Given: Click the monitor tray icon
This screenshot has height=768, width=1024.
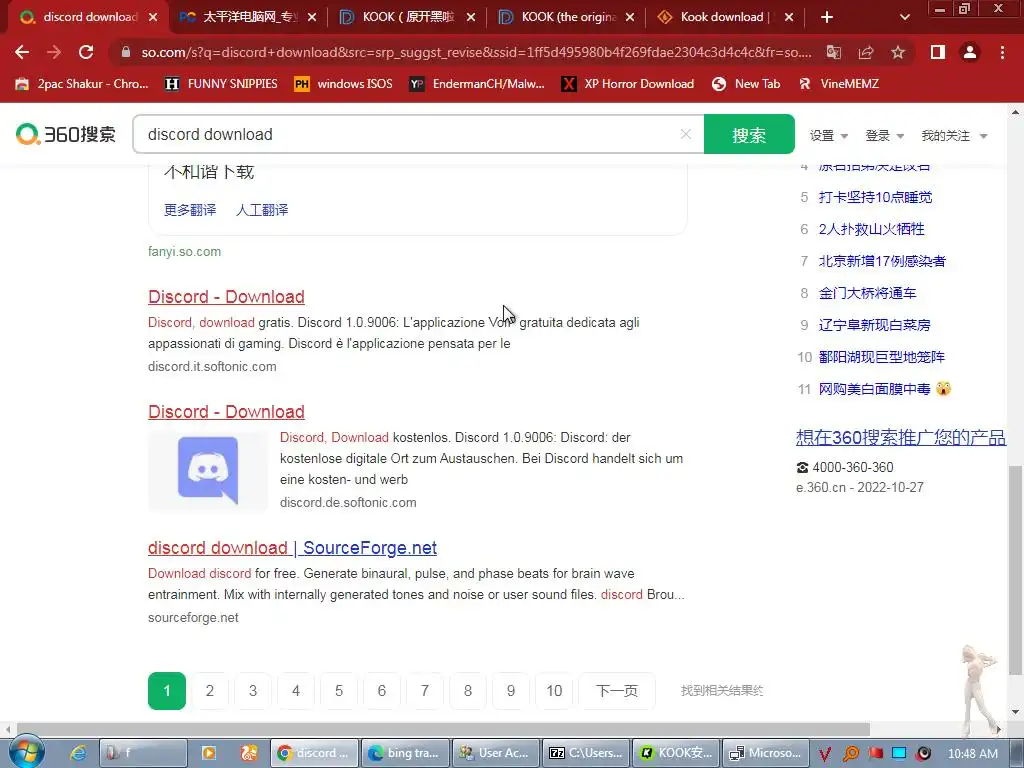Looking at the screenshot, I should pos(899,754).
